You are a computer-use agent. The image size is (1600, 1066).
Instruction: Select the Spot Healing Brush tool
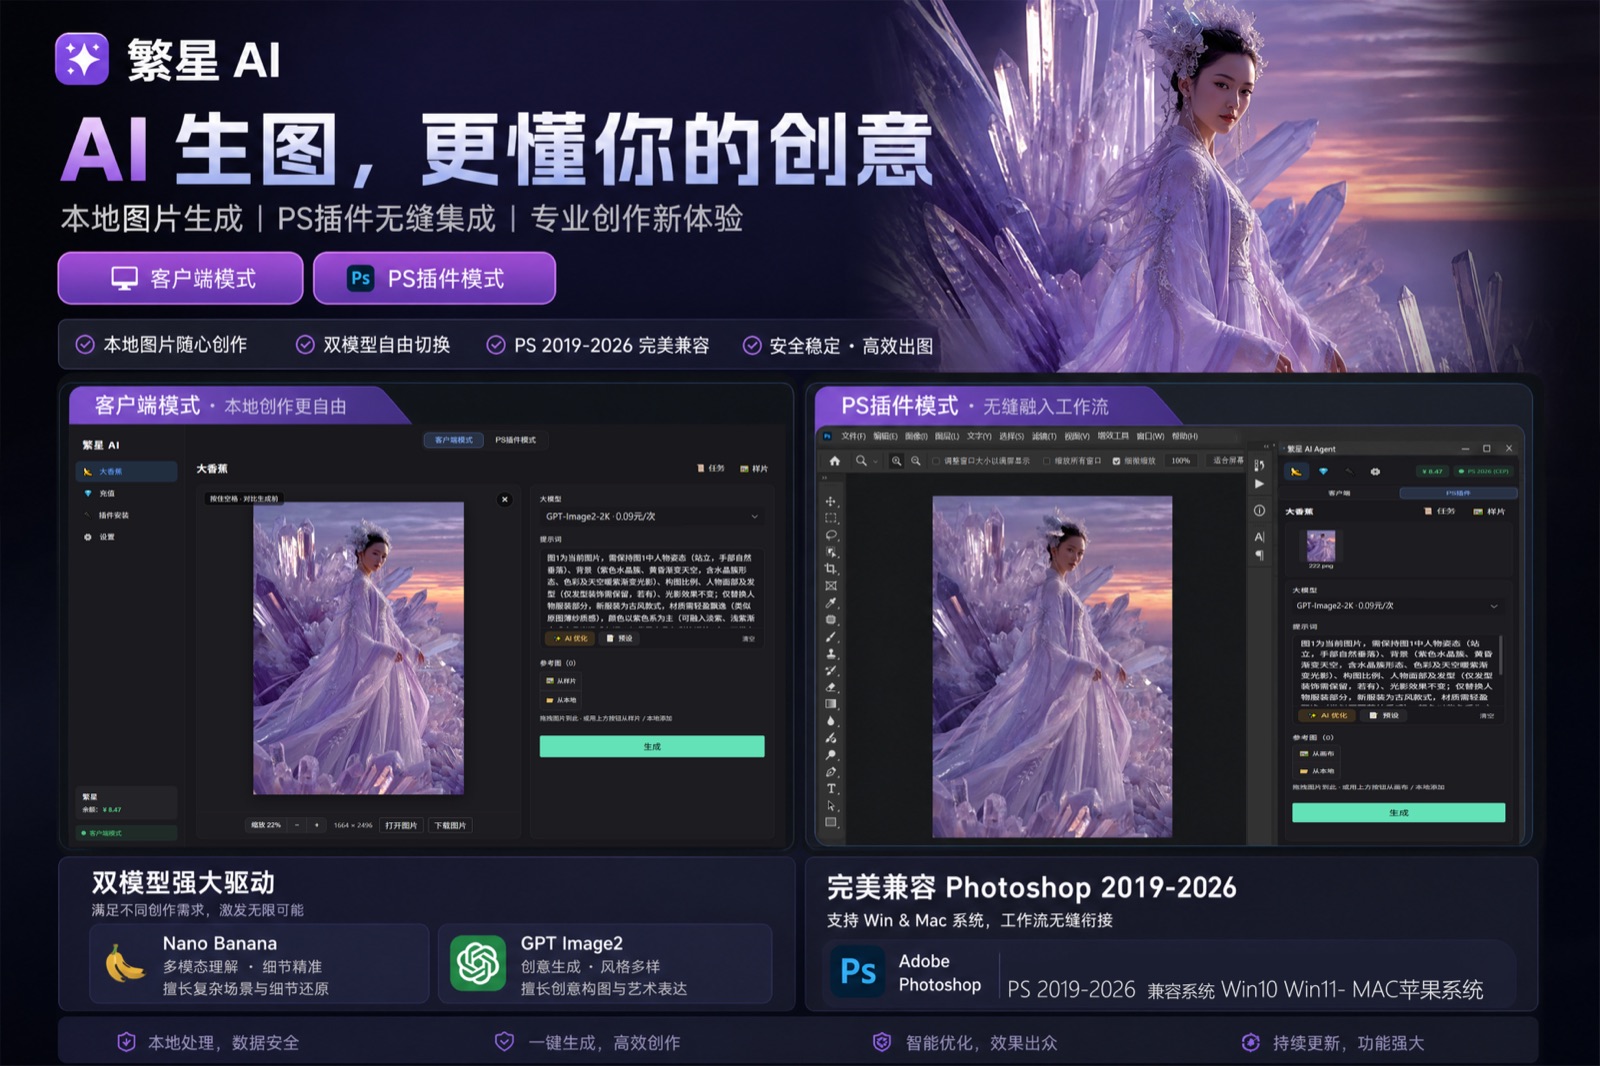click(830, 620)
